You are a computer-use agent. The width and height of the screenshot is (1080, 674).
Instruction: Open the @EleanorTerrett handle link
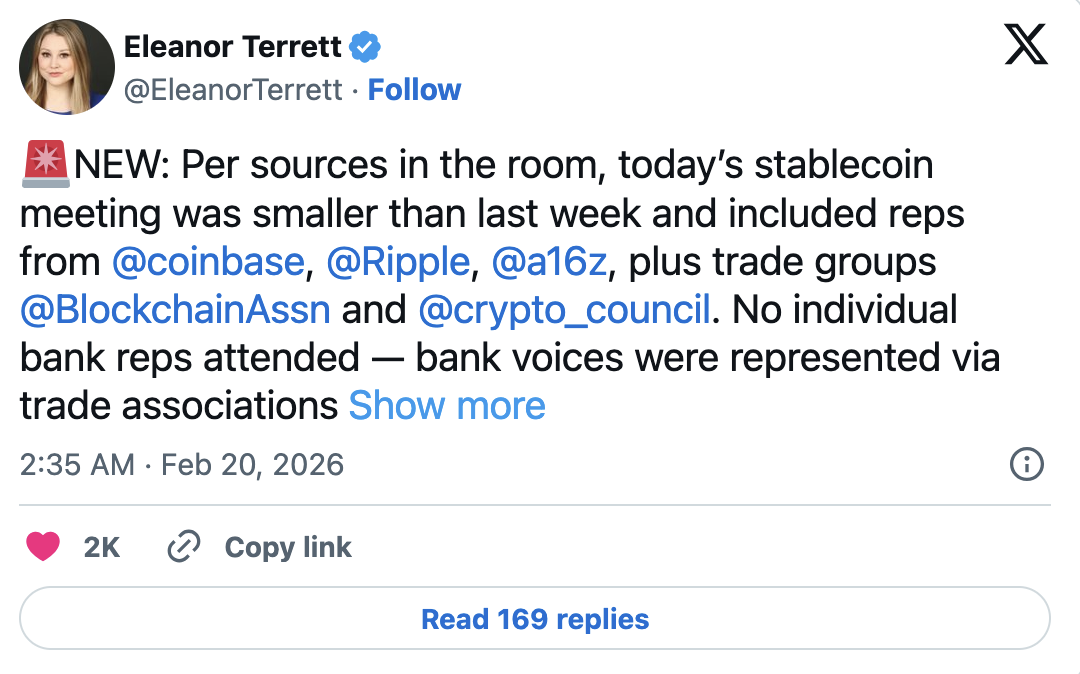click(x=233, y=90)
